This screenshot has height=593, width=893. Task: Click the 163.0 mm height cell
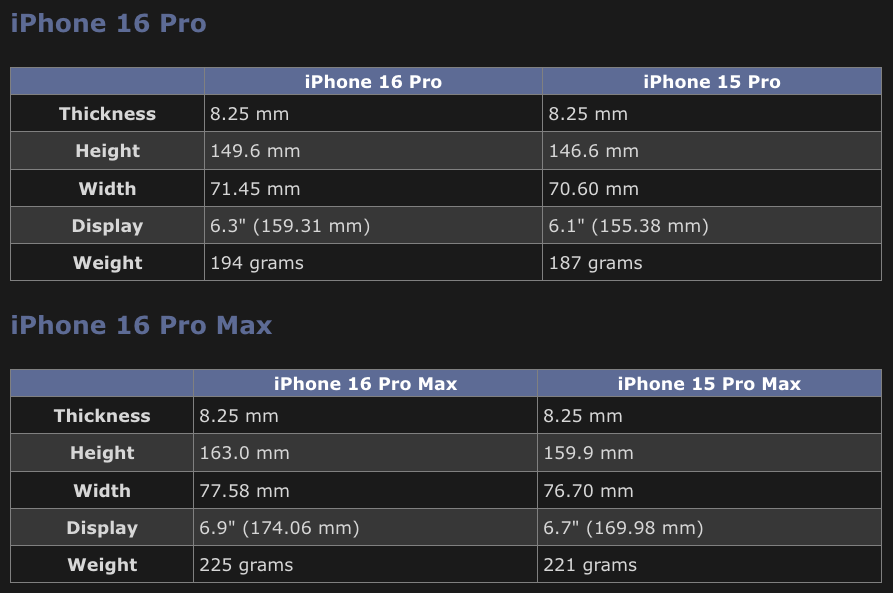pyautogui.click(x=245, y=454)
